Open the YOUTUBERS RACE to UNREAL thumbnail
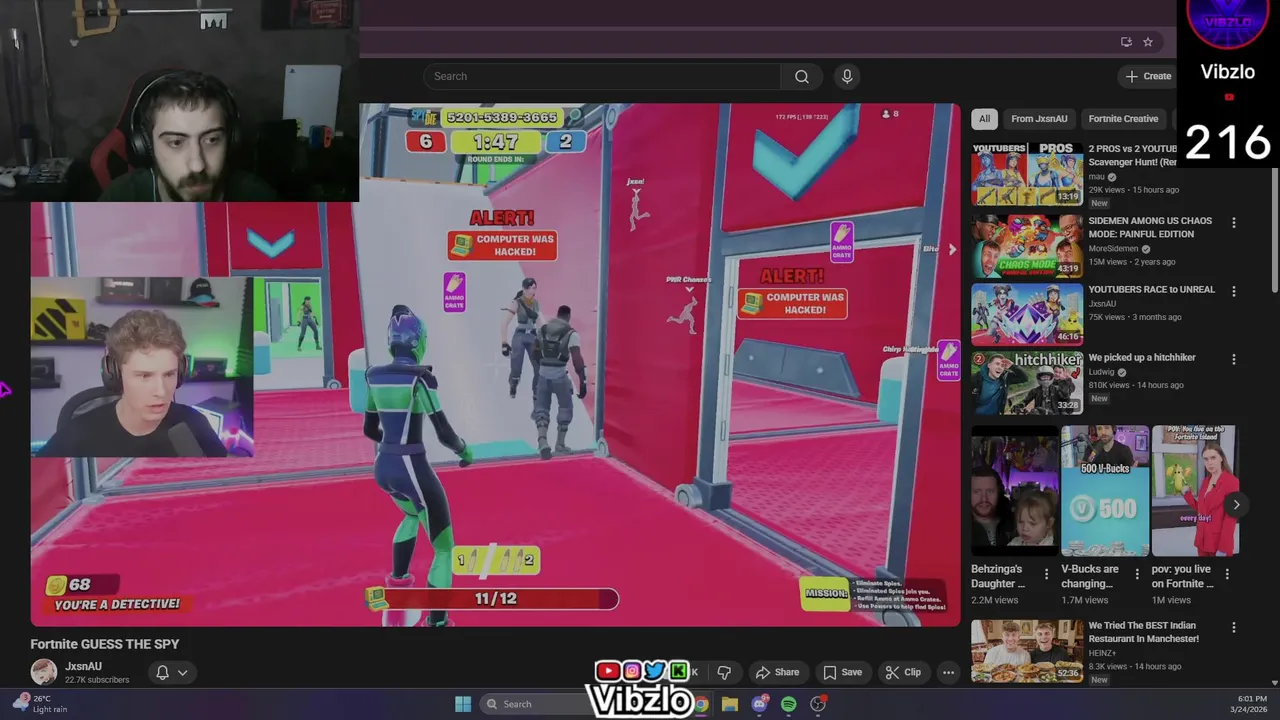This screenshot has height=720, width=1280. pos(1027,313)
